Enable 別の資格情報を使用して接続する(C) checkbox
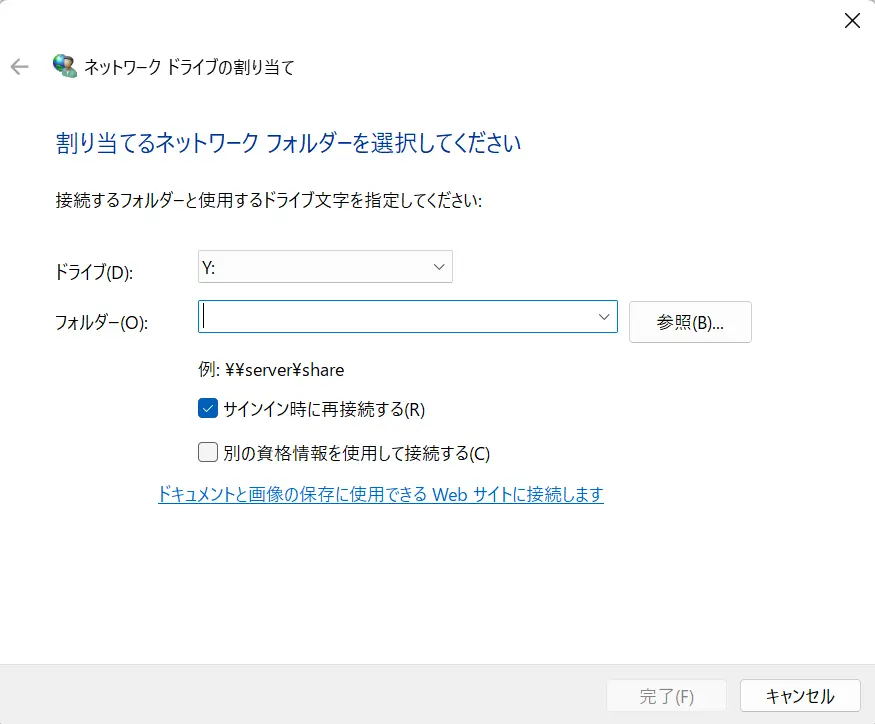The image size is (875, 724). click(208, 452)
